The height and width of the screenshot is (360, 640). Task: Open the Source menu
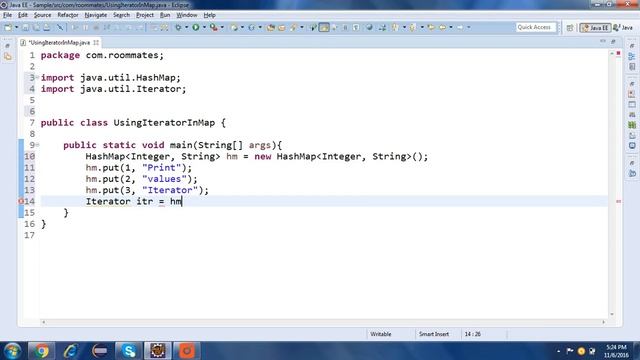click(x=42, y=15)
